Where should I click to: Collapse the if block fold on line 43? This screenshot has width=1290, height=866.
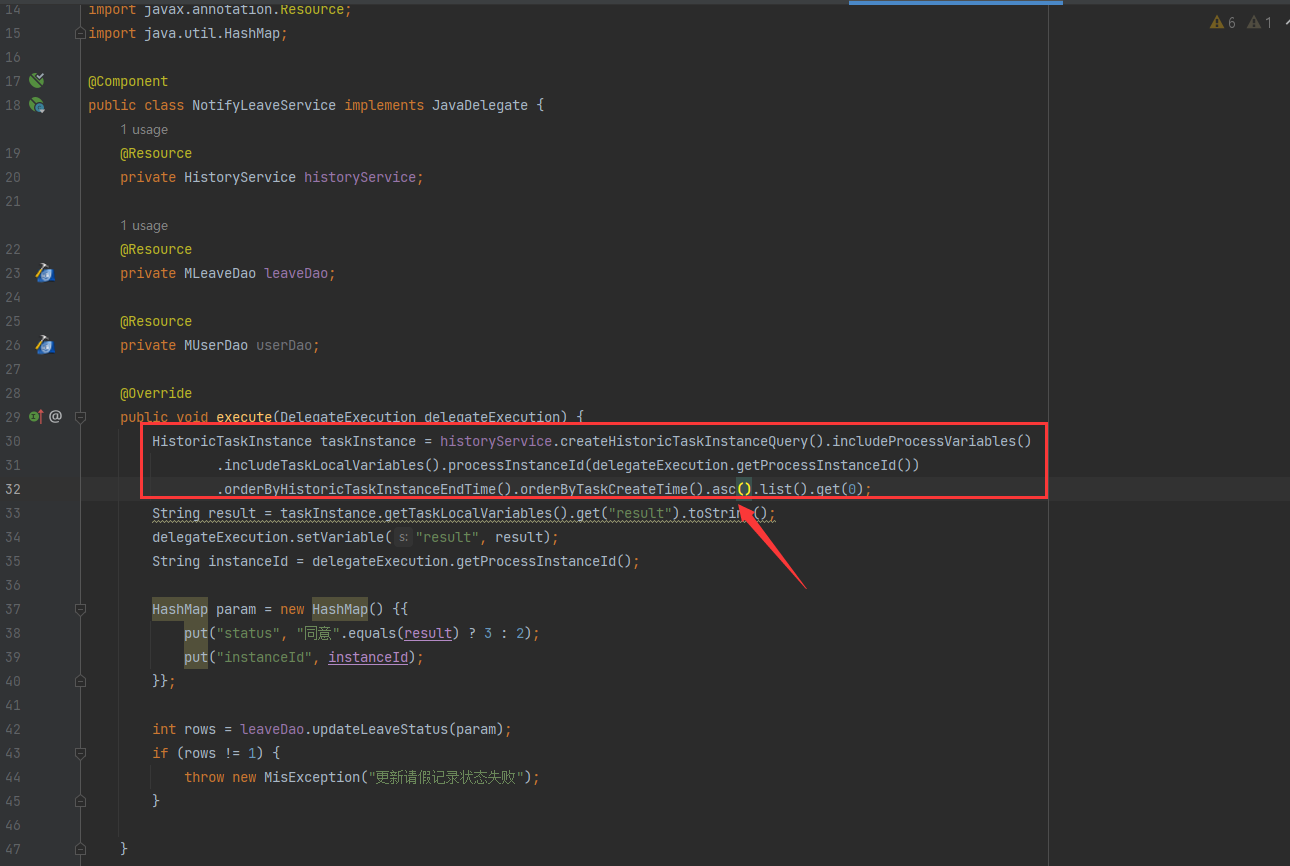80,753
